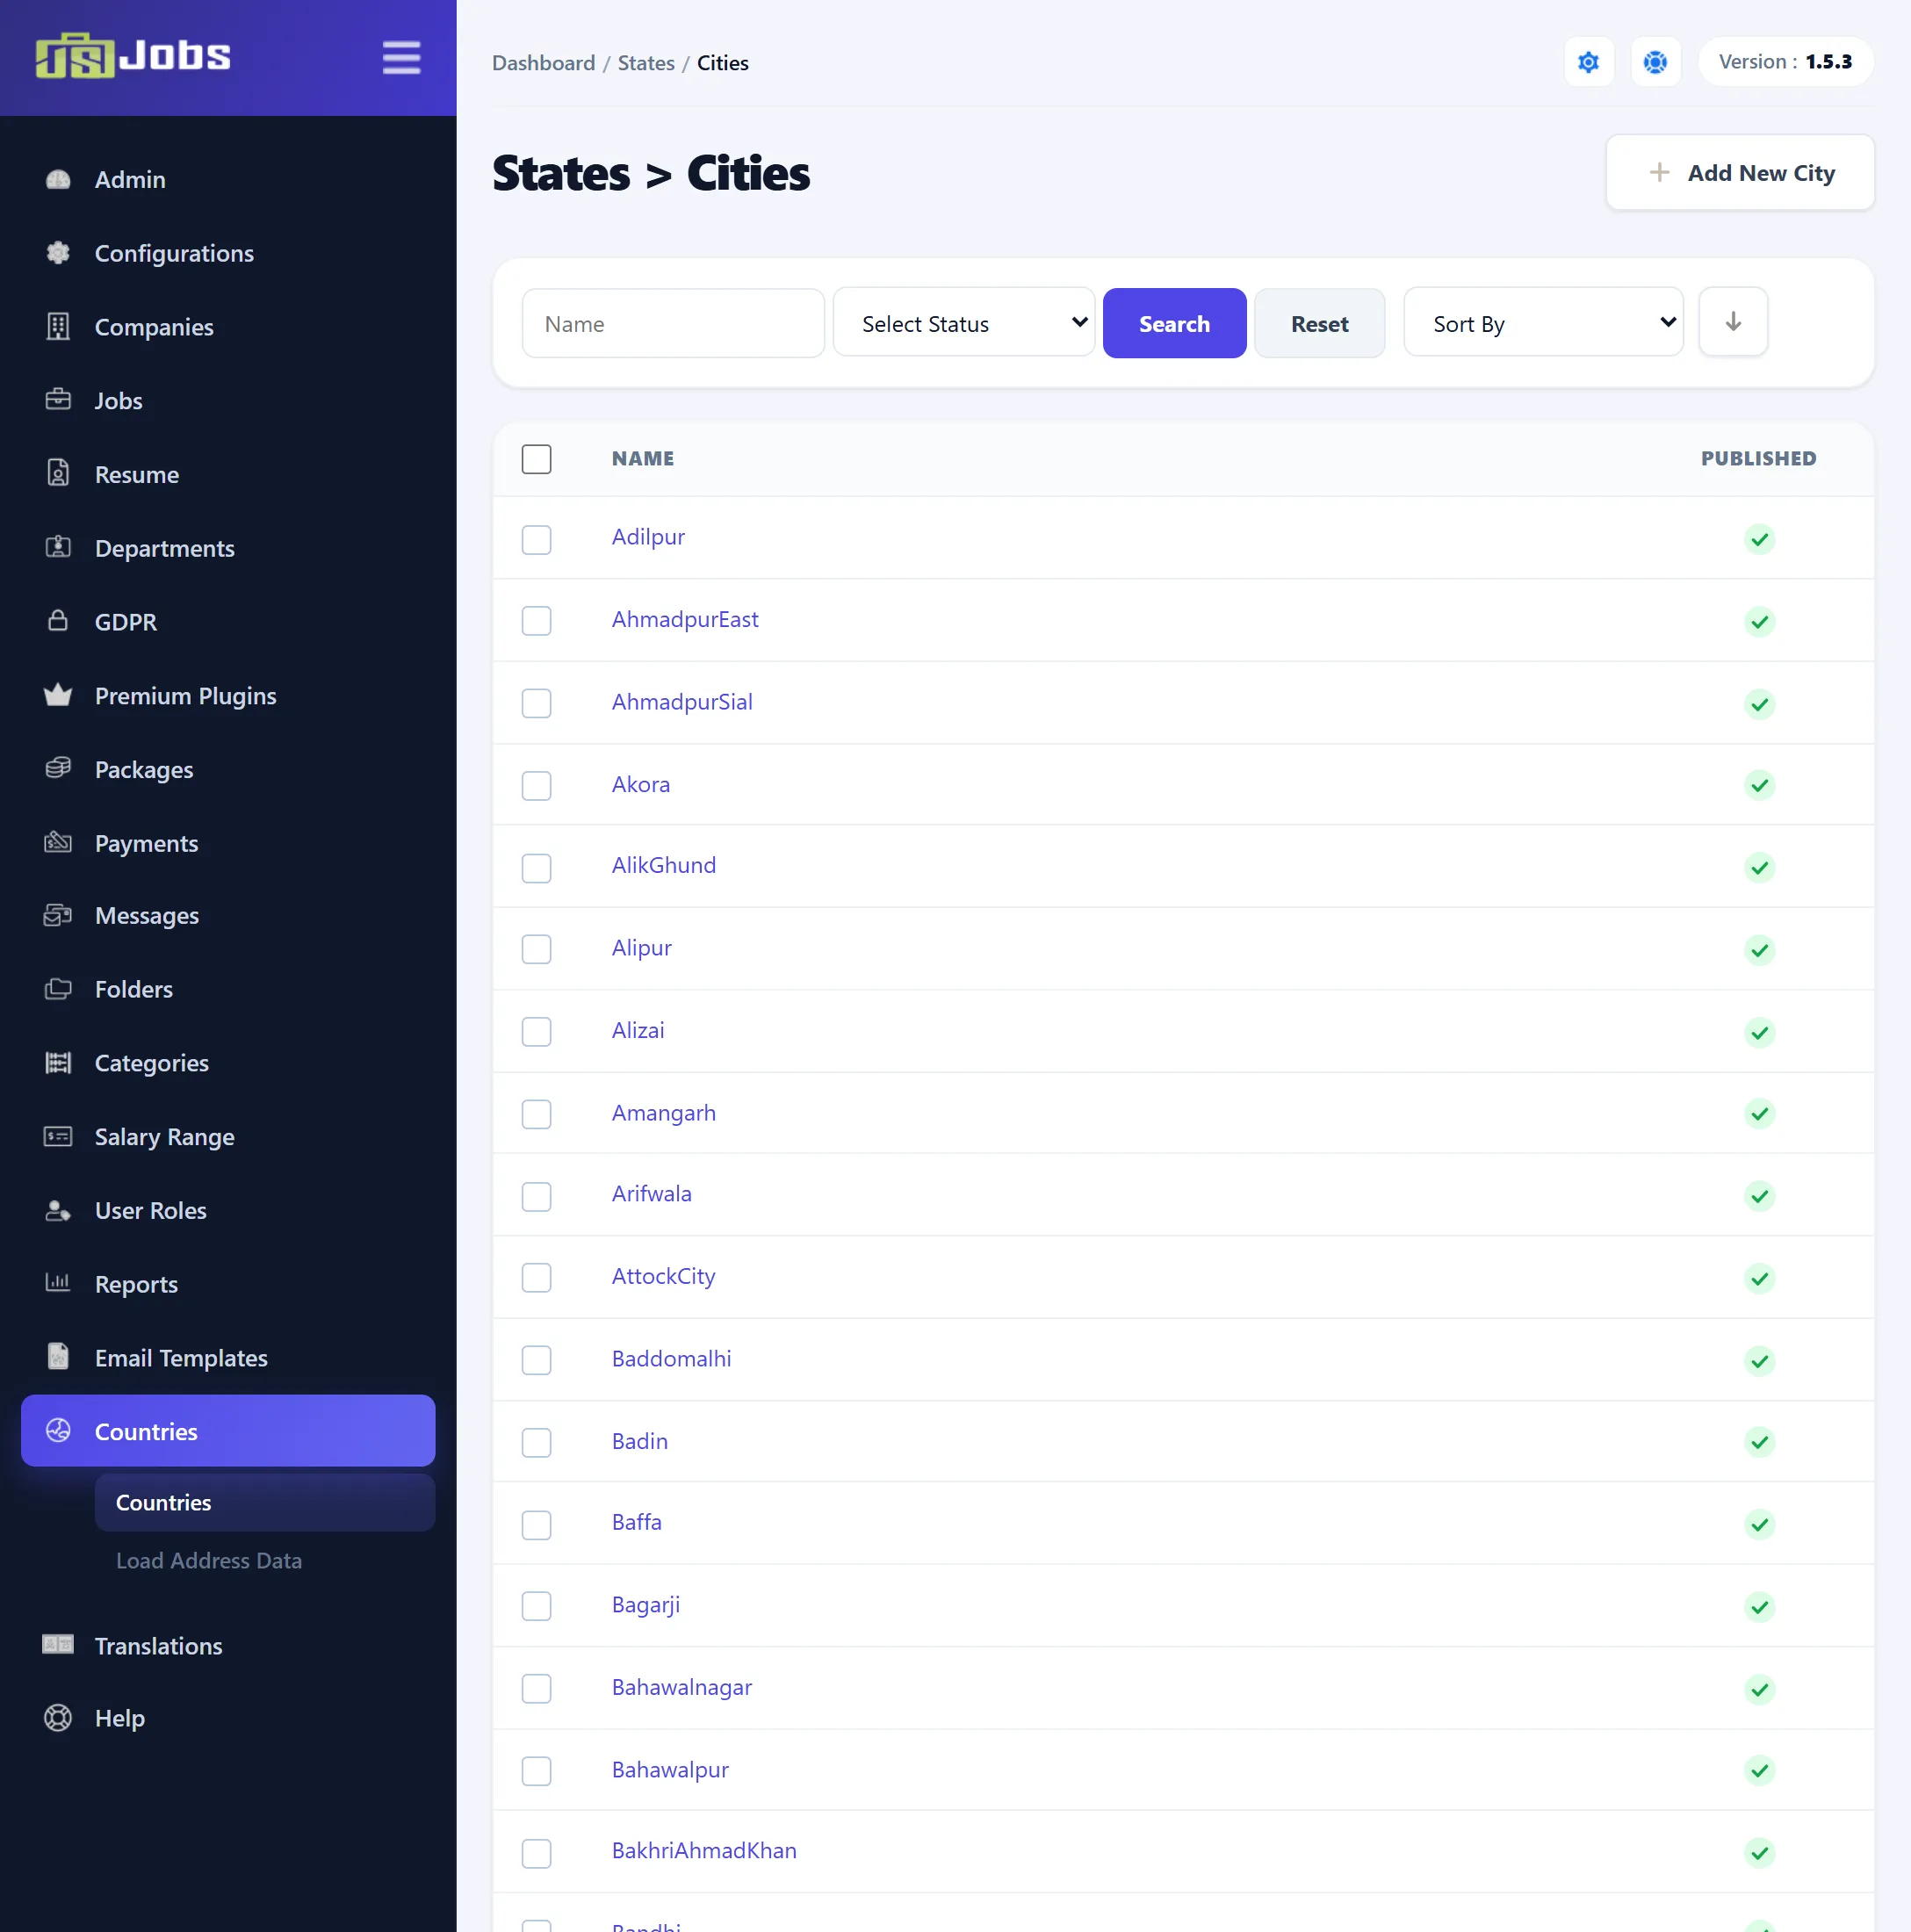Open the blue lifebuoy support icon
Image resolution: width=1911 pixels, height=1932 pixels.
(x=1655, y=62)
